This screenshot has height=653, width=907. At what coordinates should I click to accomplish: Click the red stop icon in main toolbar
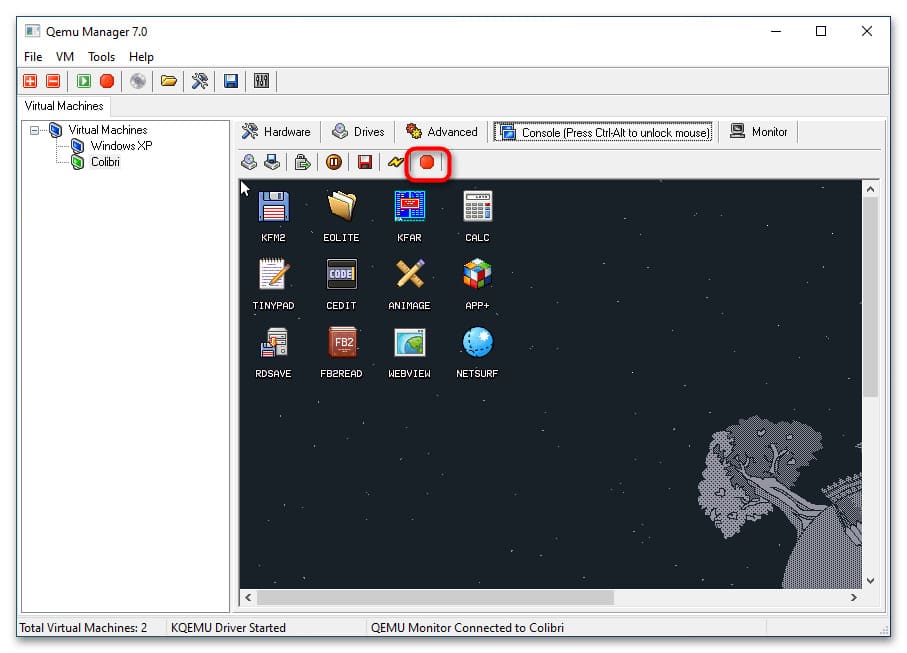[x=107, y=81]
